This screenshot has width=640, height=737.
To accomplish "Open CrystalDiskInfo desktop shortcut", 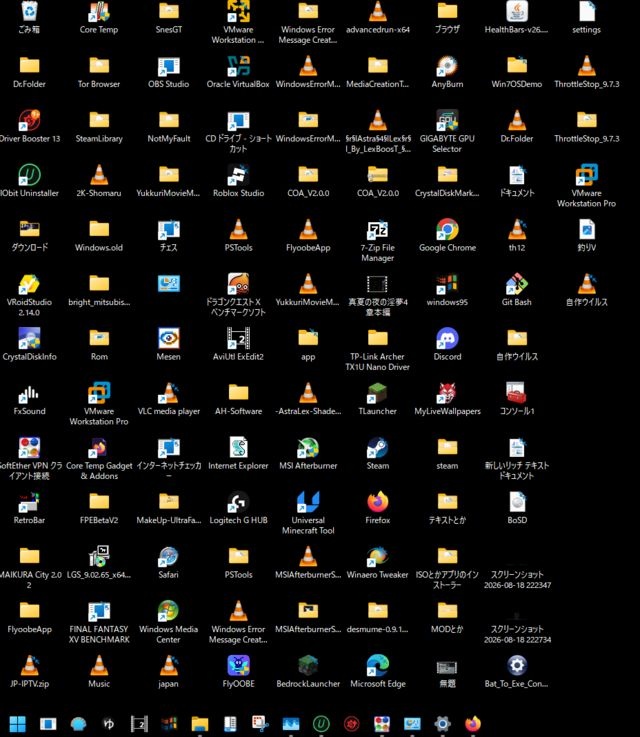I will 29,338.
